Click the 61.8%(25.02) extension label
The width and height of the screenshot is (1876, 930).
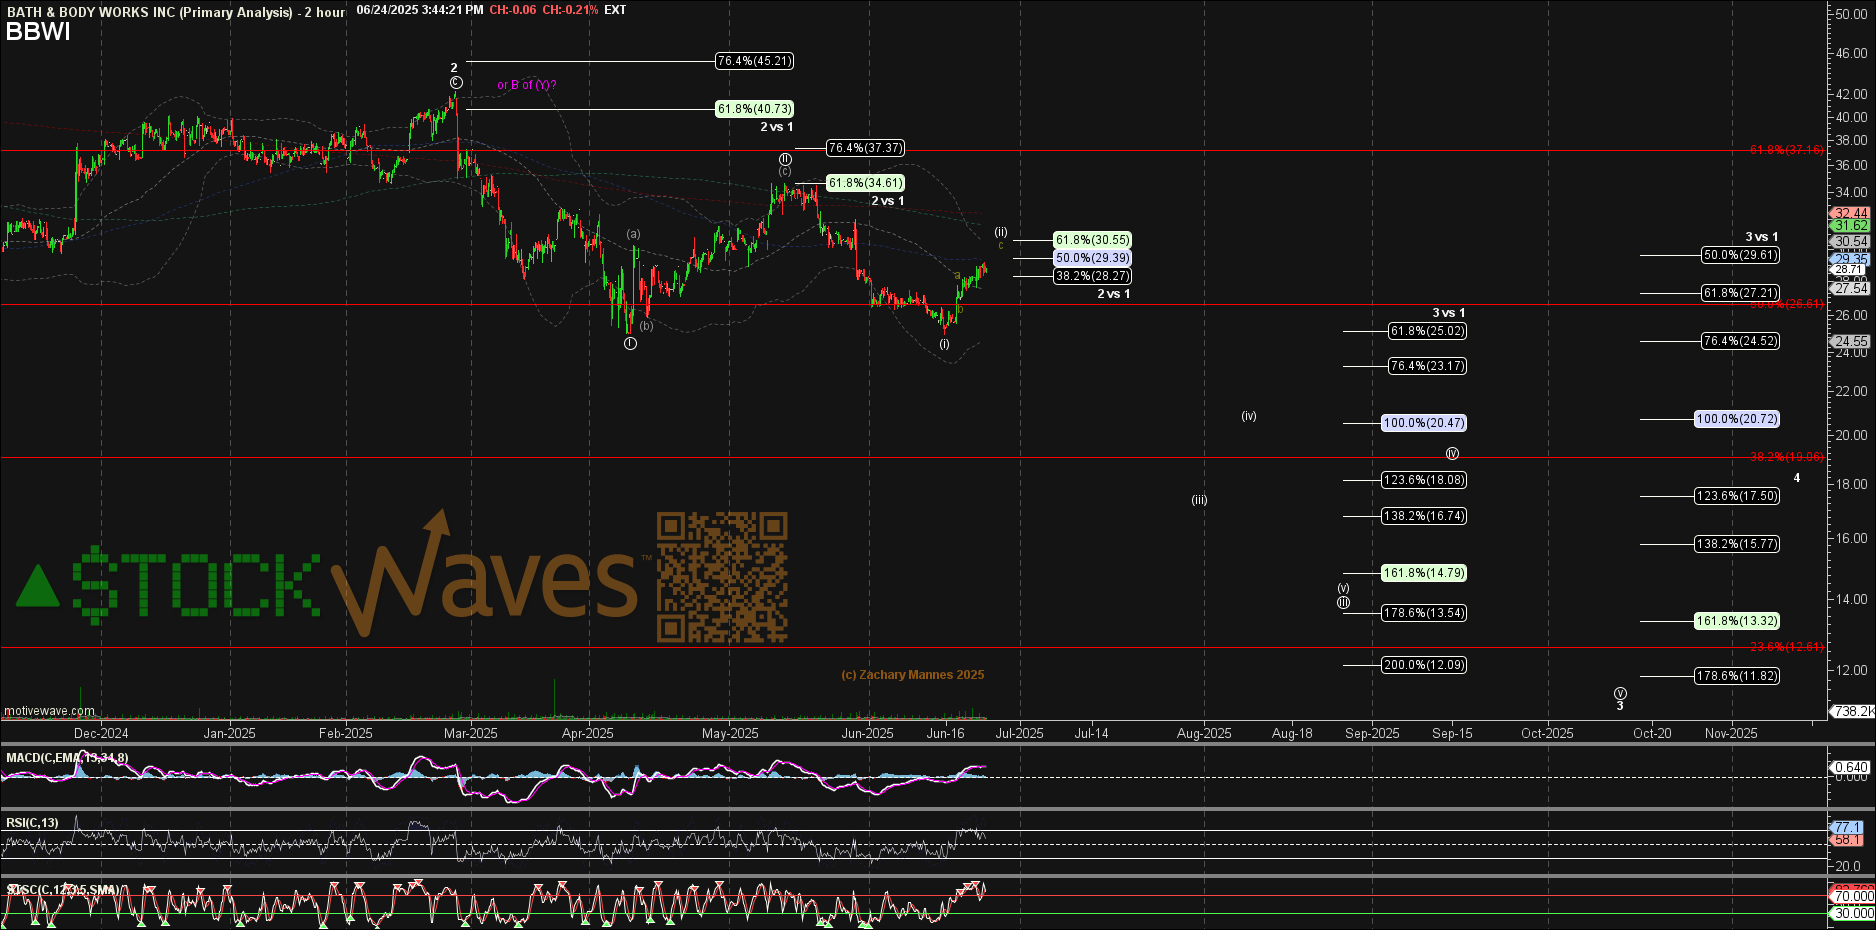(x=1428, y=331)
